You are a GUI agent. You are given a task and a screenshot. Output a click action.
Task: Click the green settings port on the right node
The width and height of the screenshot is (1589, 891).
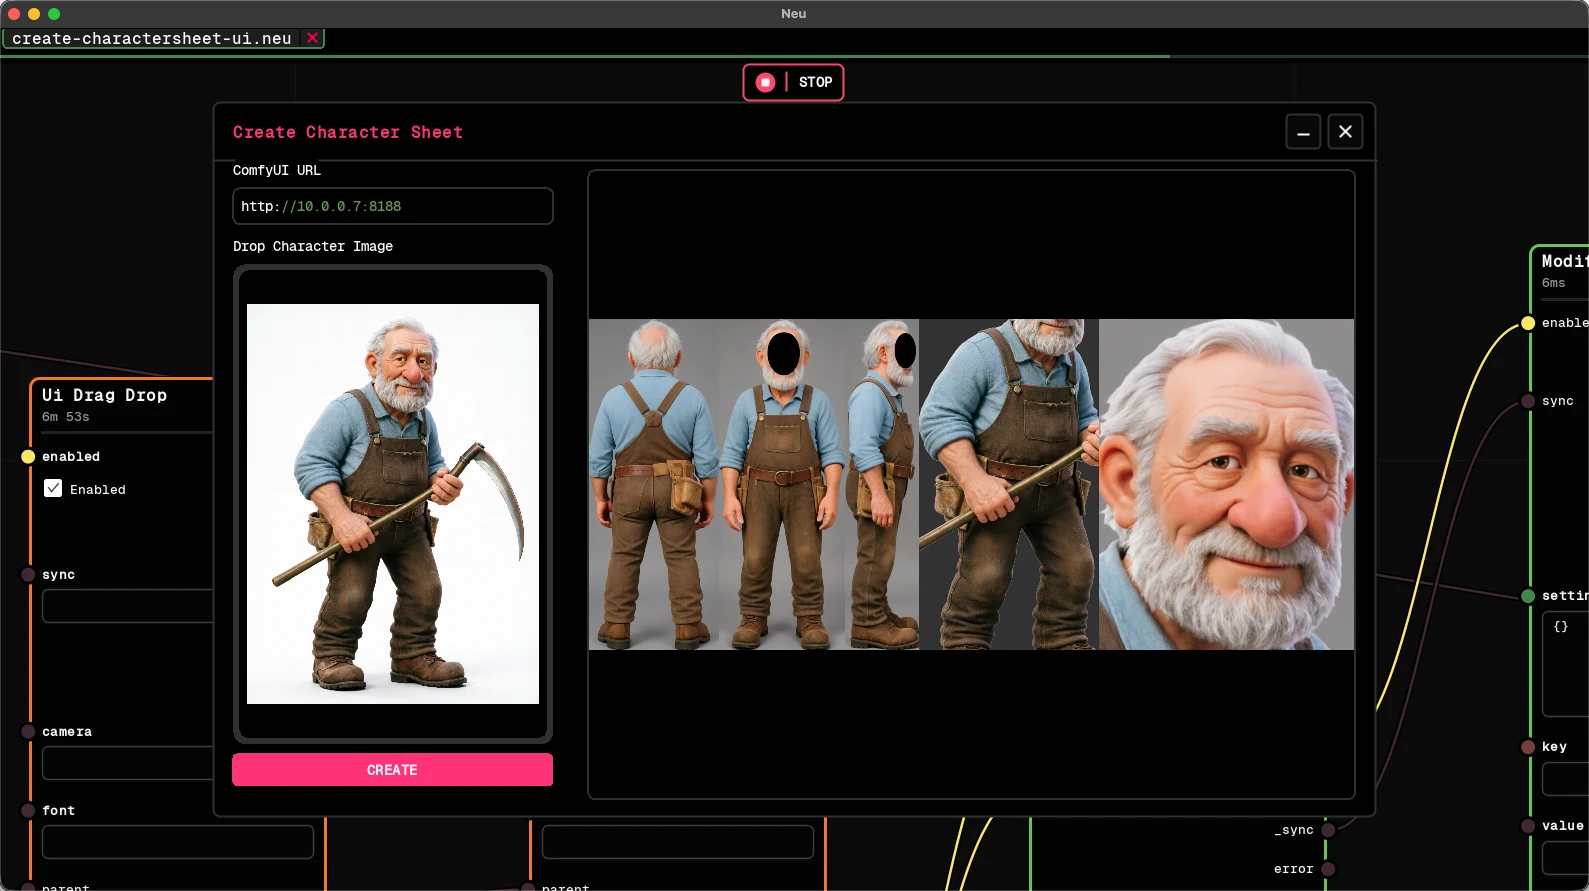pos(1528,596)
